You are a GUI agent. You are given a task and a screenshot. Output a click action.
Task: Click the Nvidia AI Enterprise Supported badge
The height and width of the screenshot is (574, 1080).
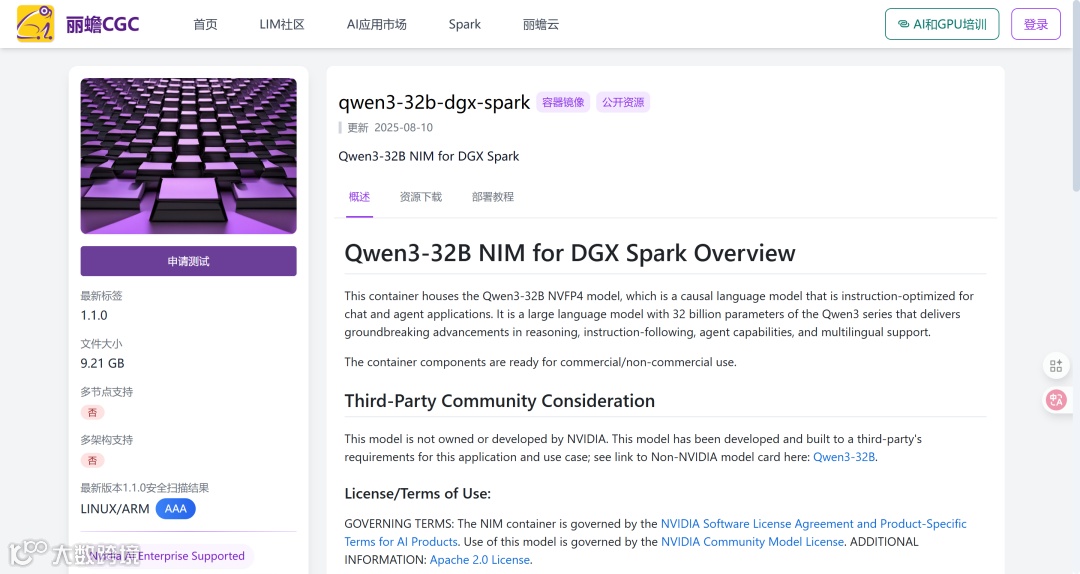[167, 556]
